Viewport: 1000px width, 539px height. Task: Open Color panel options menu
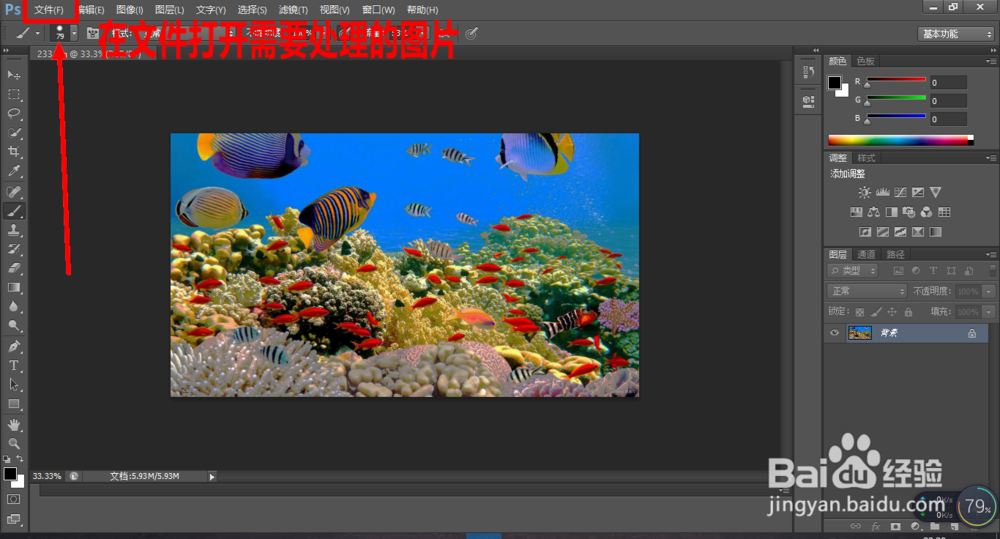[x=990, y=61]
